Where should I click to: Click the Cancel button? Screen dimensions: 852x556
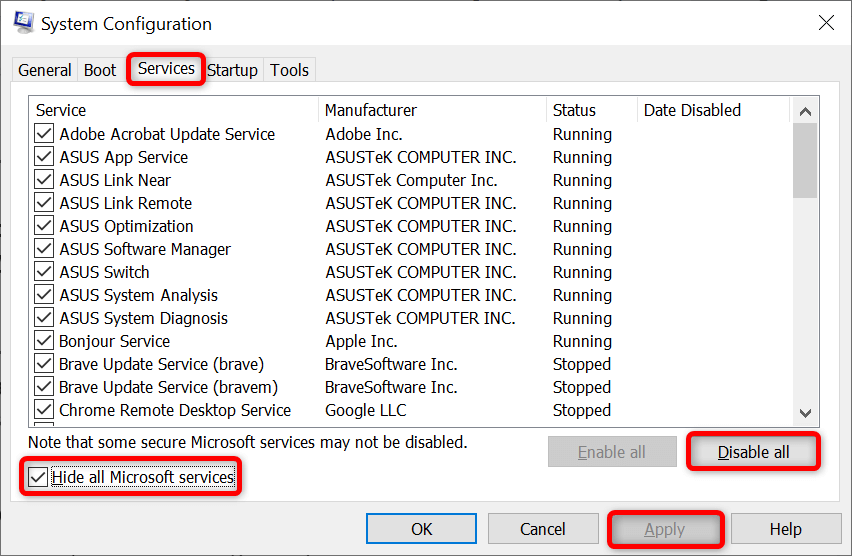click(x=543, y=529)
